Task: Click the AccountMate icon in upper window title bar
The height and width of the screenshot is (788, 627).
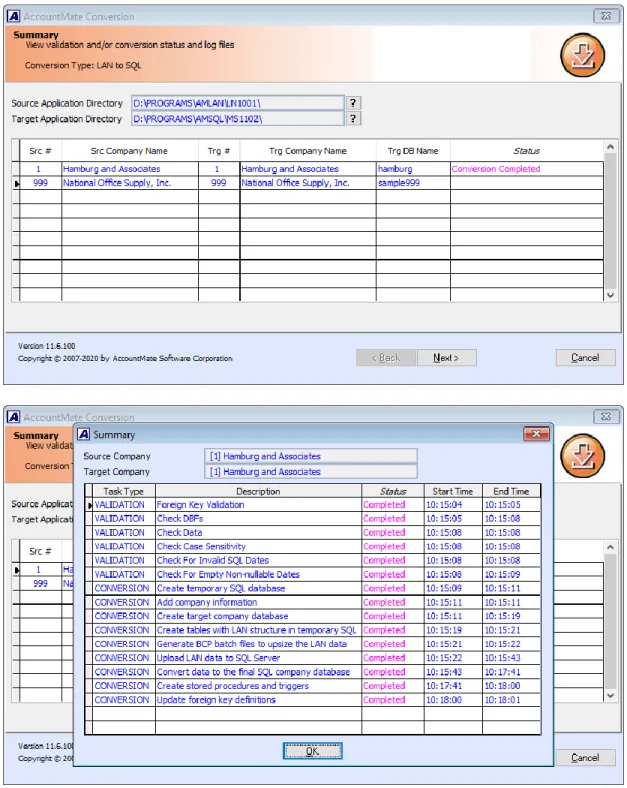Action: click(14, 16)
